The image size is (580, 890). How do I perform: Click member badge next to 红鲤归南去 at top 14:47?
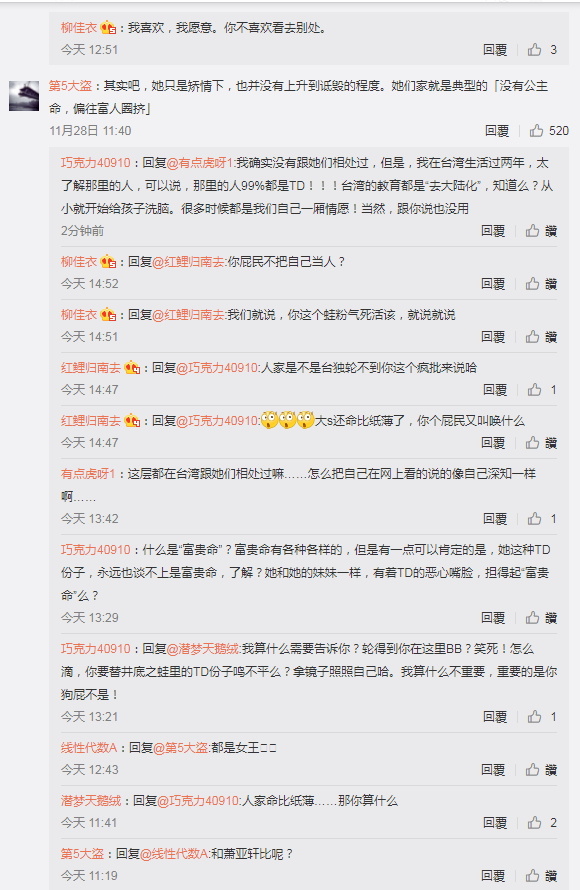(x=132, y=368)
